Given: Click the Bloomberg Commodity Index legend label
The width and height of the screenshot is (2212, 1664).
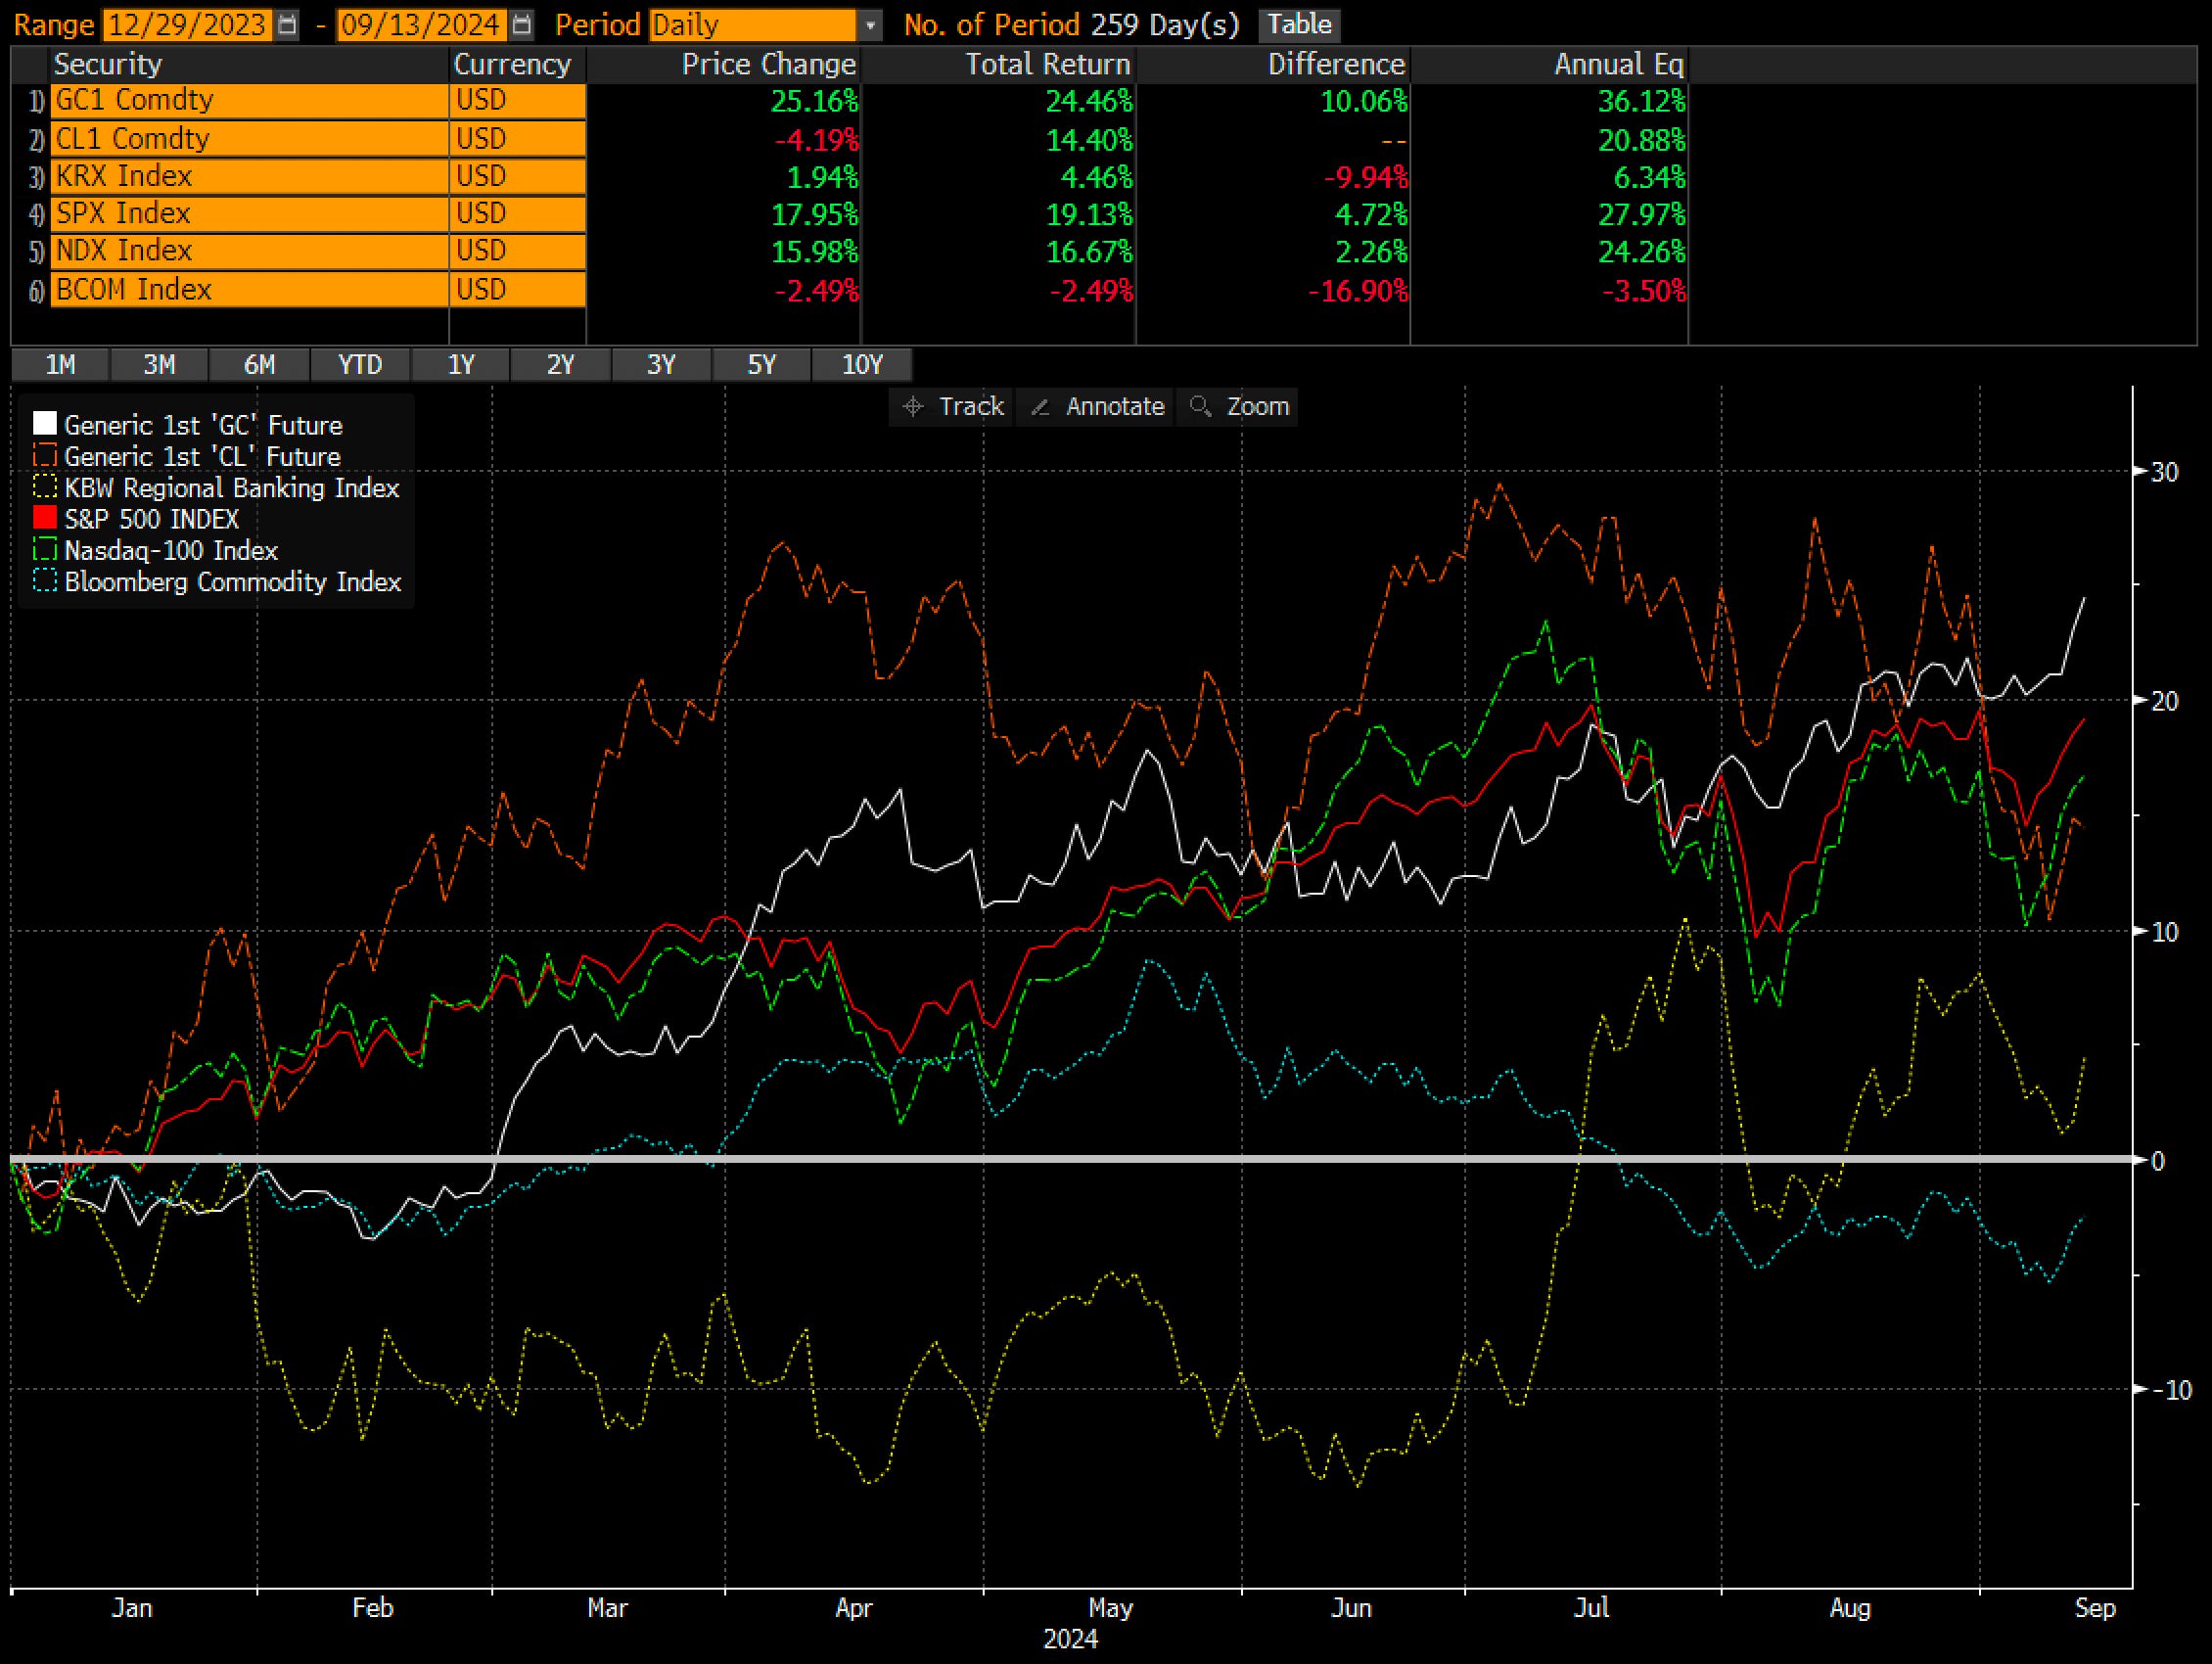Looking at the screenshot, I should [232, 582].
